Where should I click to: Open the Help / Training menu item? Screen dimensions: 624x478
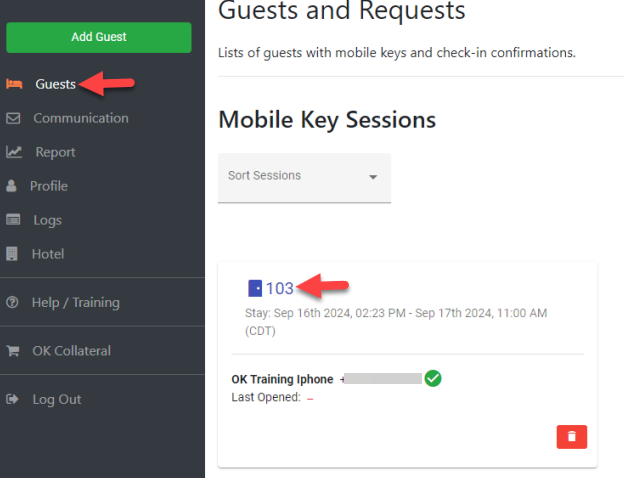(x=76, y=302)
